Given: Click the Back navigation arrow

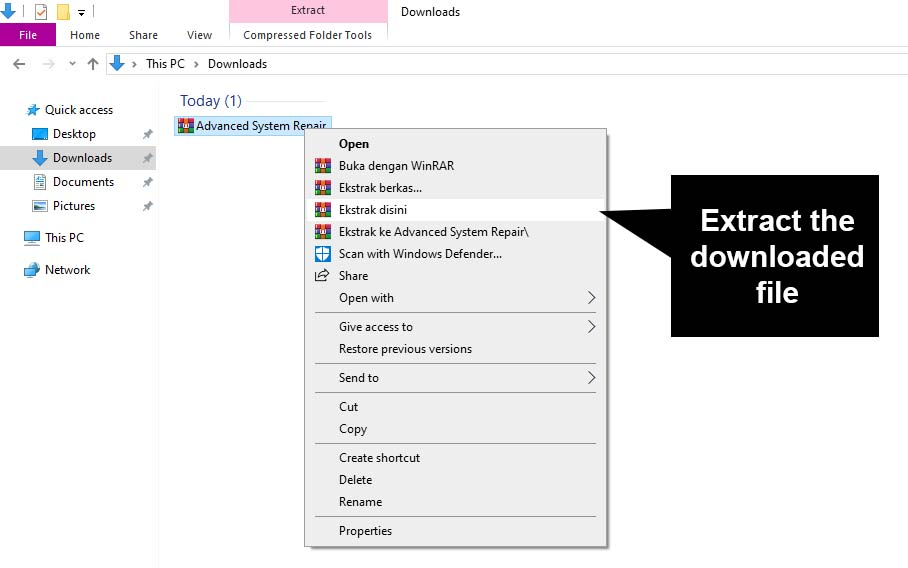Looking at the screenshot, I should point(19,64).
